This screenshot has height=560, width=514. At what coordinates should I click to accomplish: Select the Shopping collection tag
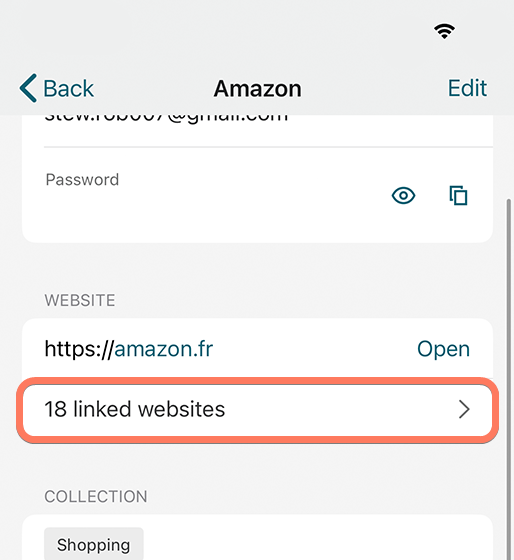(x=94, y=544)
